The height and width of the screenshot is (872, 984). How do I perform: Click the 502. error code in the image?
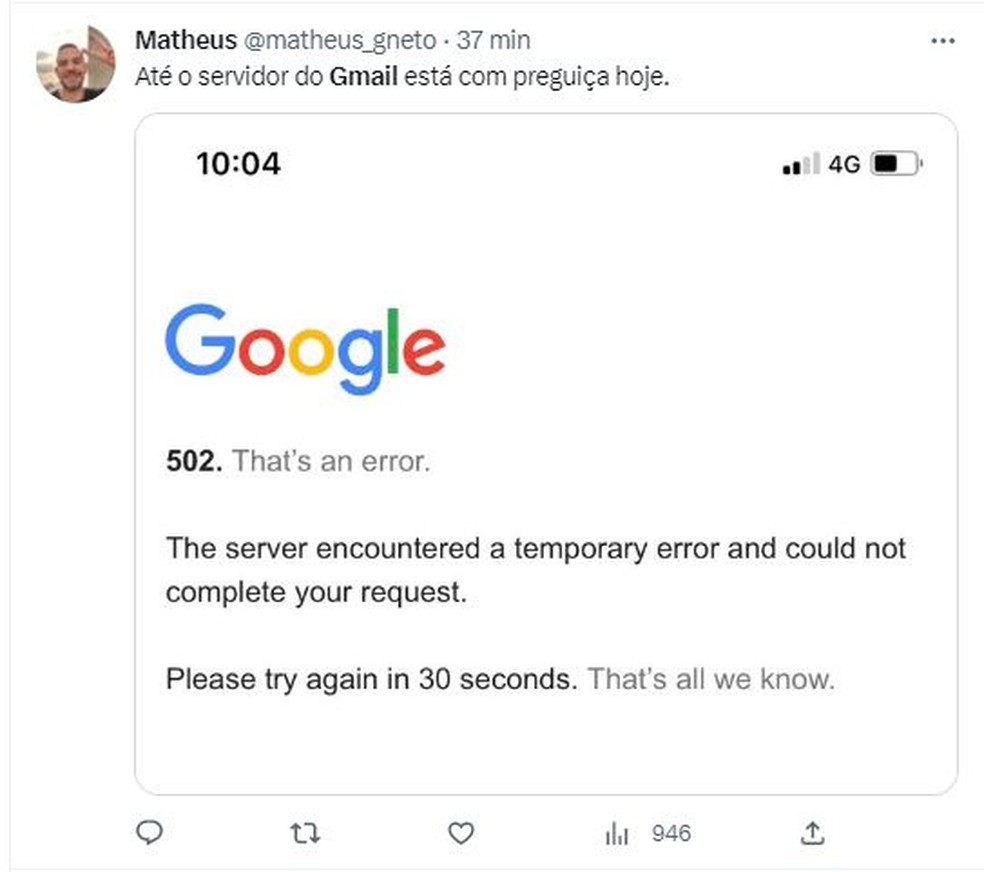pyautogui.click(x=194, y=461)
